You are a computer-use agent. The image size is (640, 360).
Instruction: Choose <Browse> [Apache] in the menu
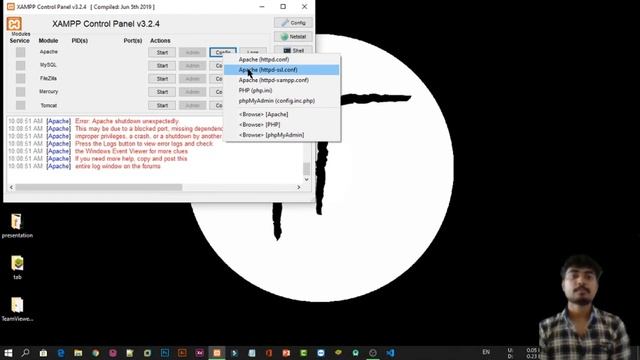click(282, 114)
